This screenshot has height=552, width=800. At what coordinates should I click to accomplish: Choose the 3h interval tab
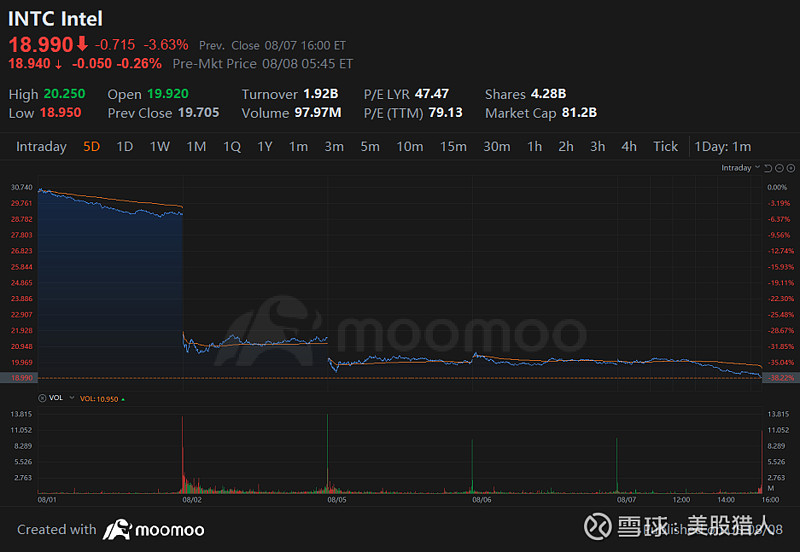point(597,147)
